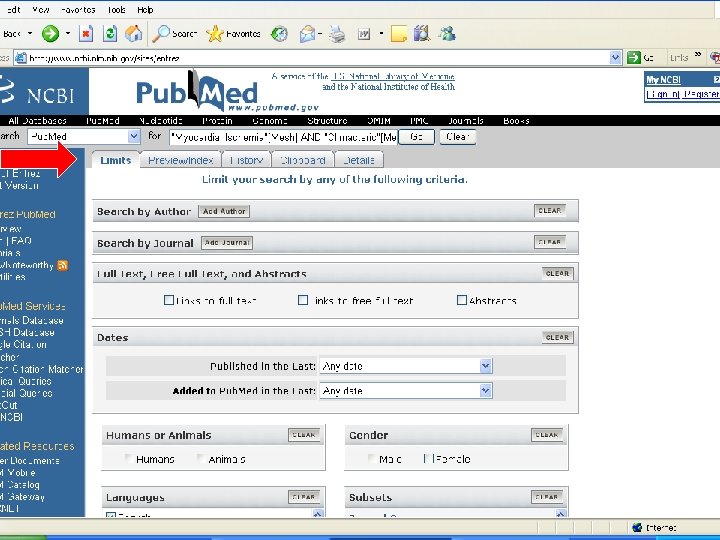720x540 pixels.
Task: Click the Research books toolbar icon
Action: click(422, 34)
